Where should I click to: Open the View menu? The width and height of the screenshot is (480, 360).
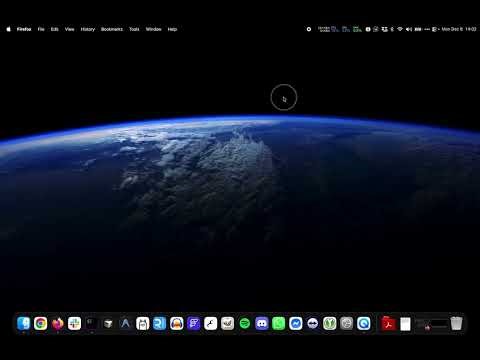point(69,29)
